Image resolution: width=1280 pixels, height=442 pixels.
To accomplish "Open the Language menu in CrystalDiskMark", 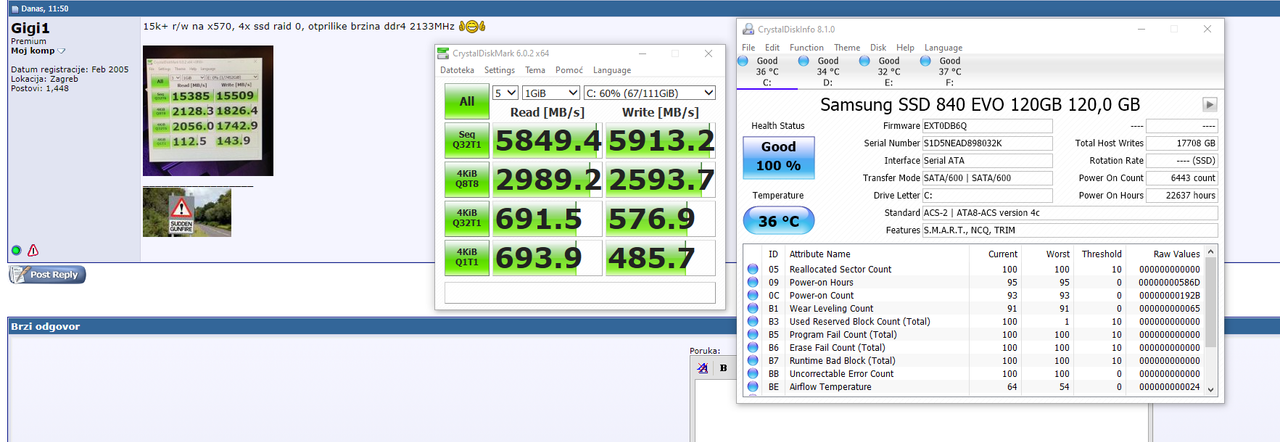I will pos(612,70).
